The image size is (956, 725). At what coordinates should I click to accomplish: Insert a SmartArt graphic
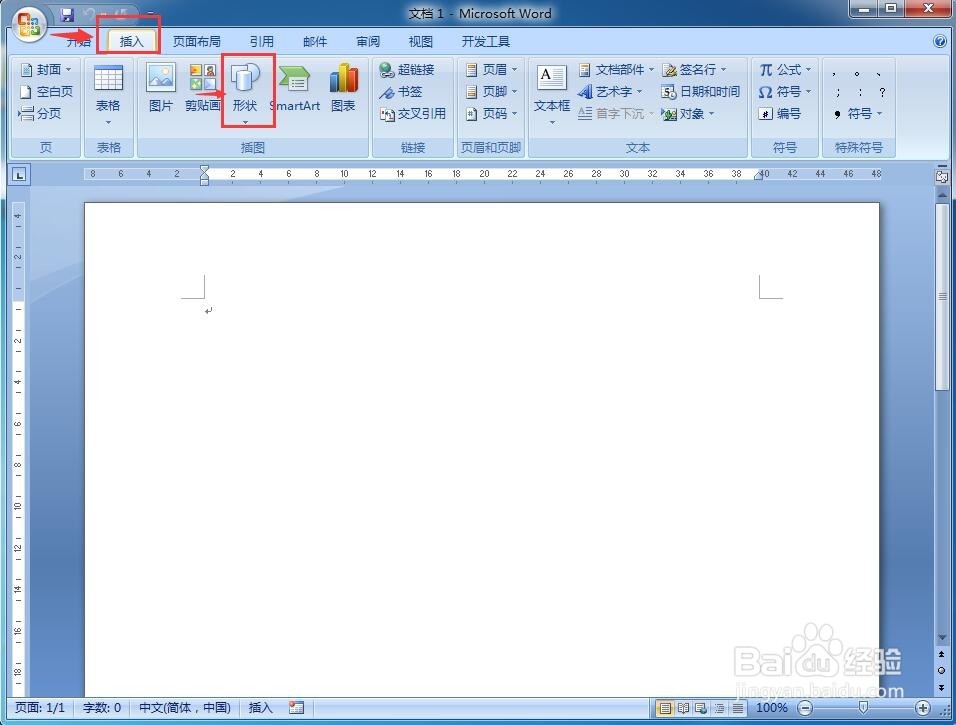pyautogui.click(x=295, y=88)
